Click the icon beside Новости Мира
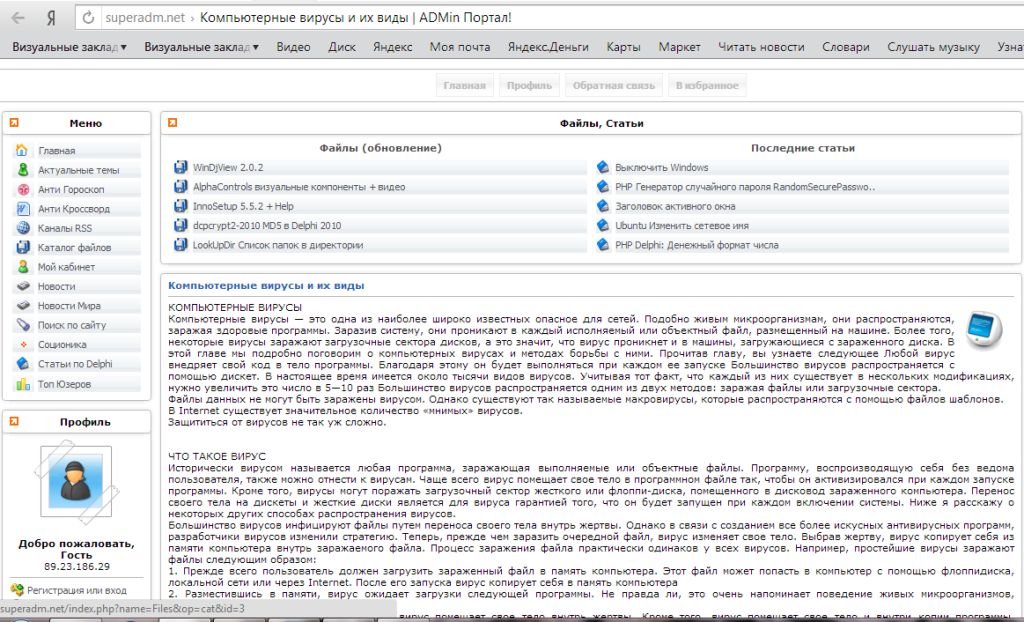This screenshot has height=622, width=1024. (x=23, y=305)
